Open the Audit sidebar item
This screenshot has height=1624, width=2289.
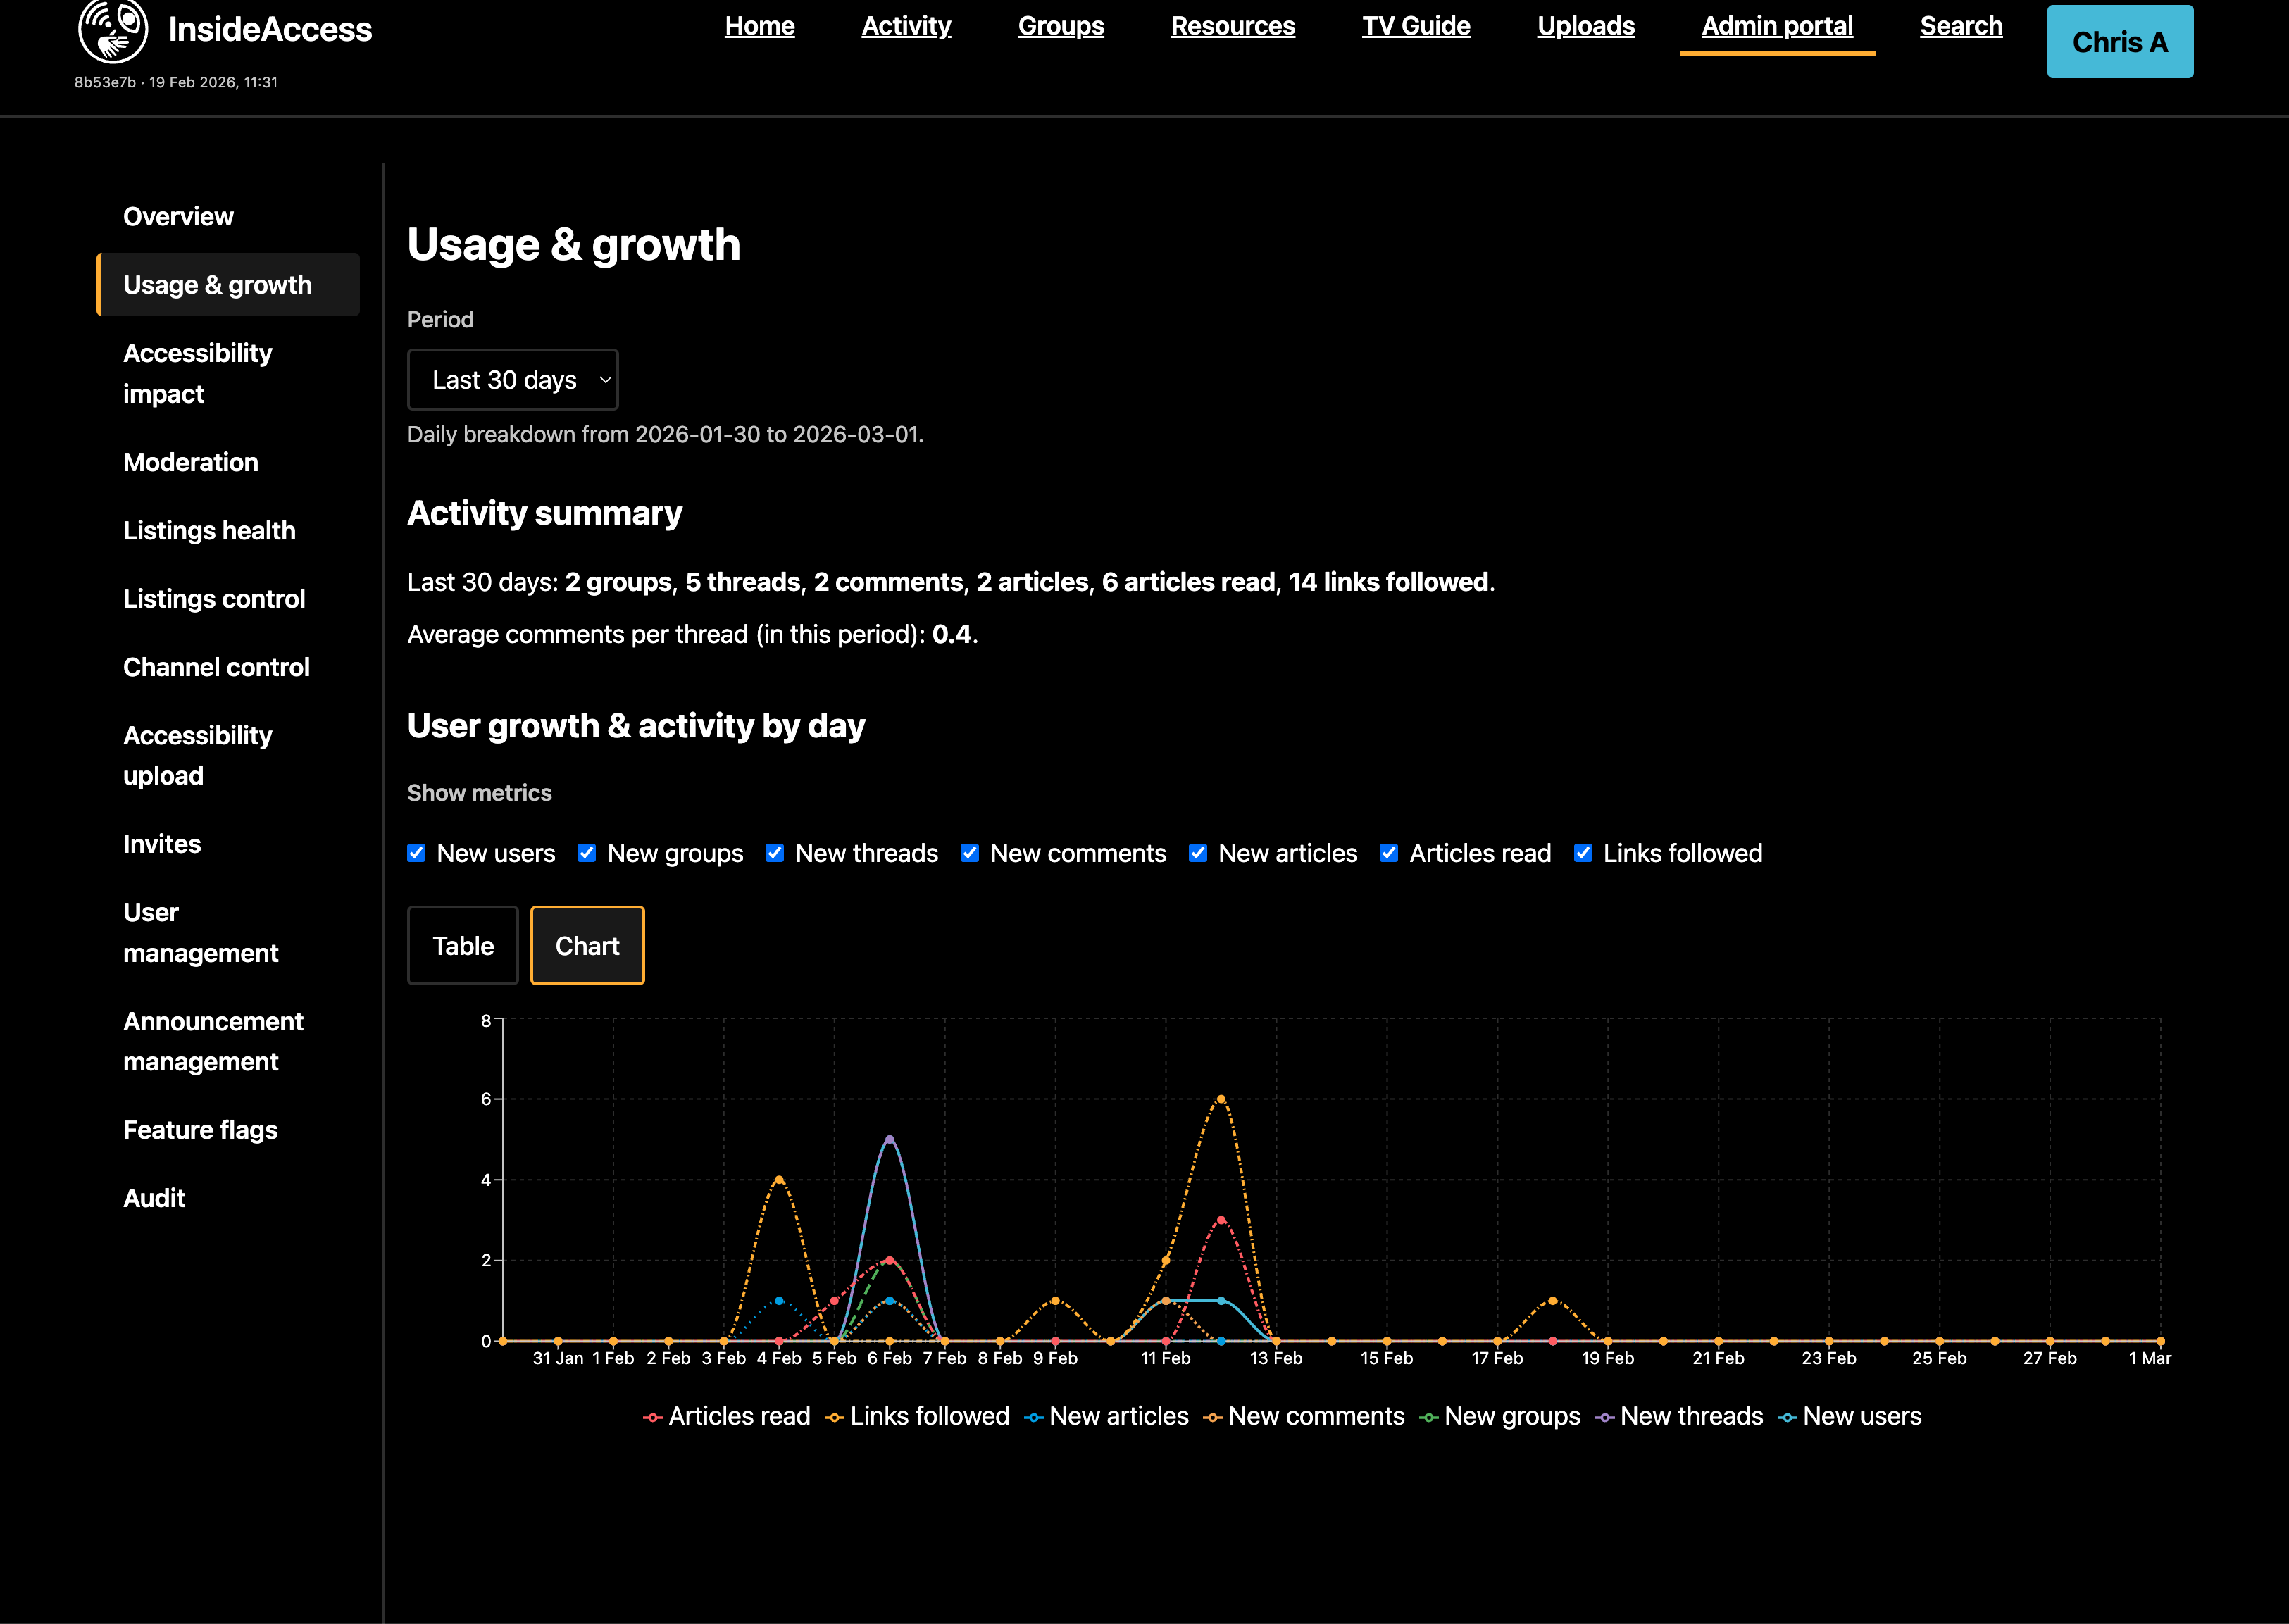(154, 1198)
